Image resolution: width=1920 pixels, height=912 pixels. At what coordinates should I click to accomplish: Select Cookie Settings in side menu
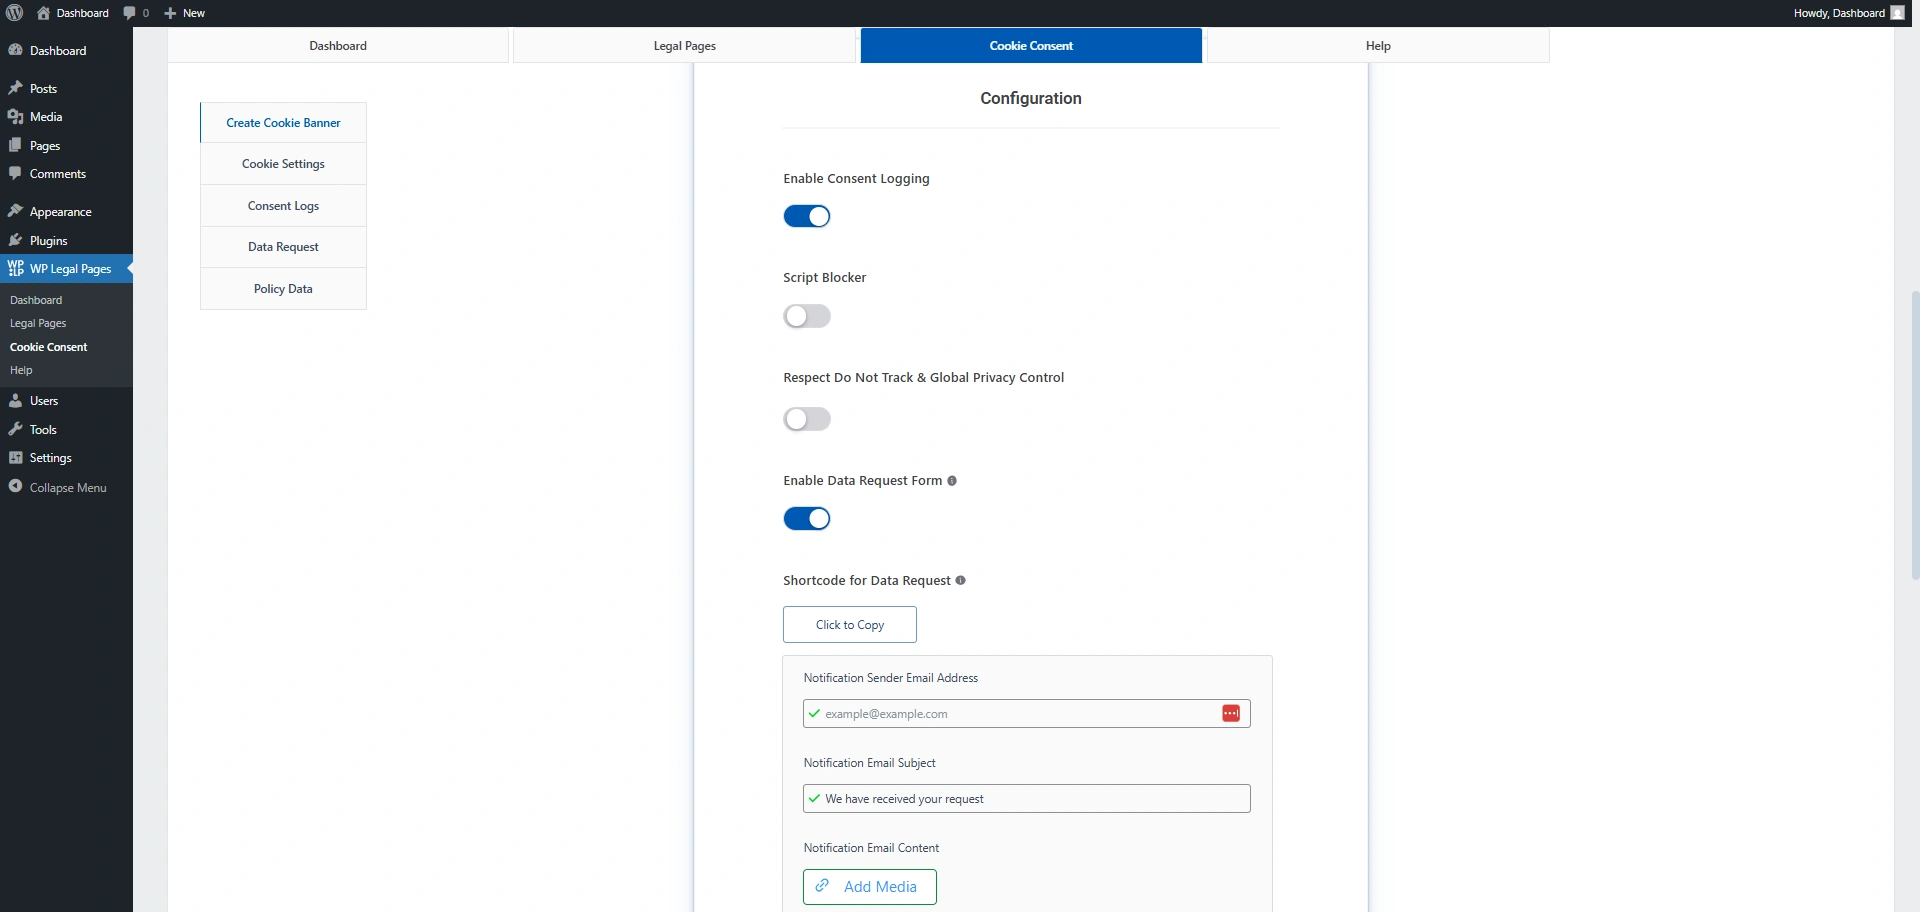click(x=283, y=164)
